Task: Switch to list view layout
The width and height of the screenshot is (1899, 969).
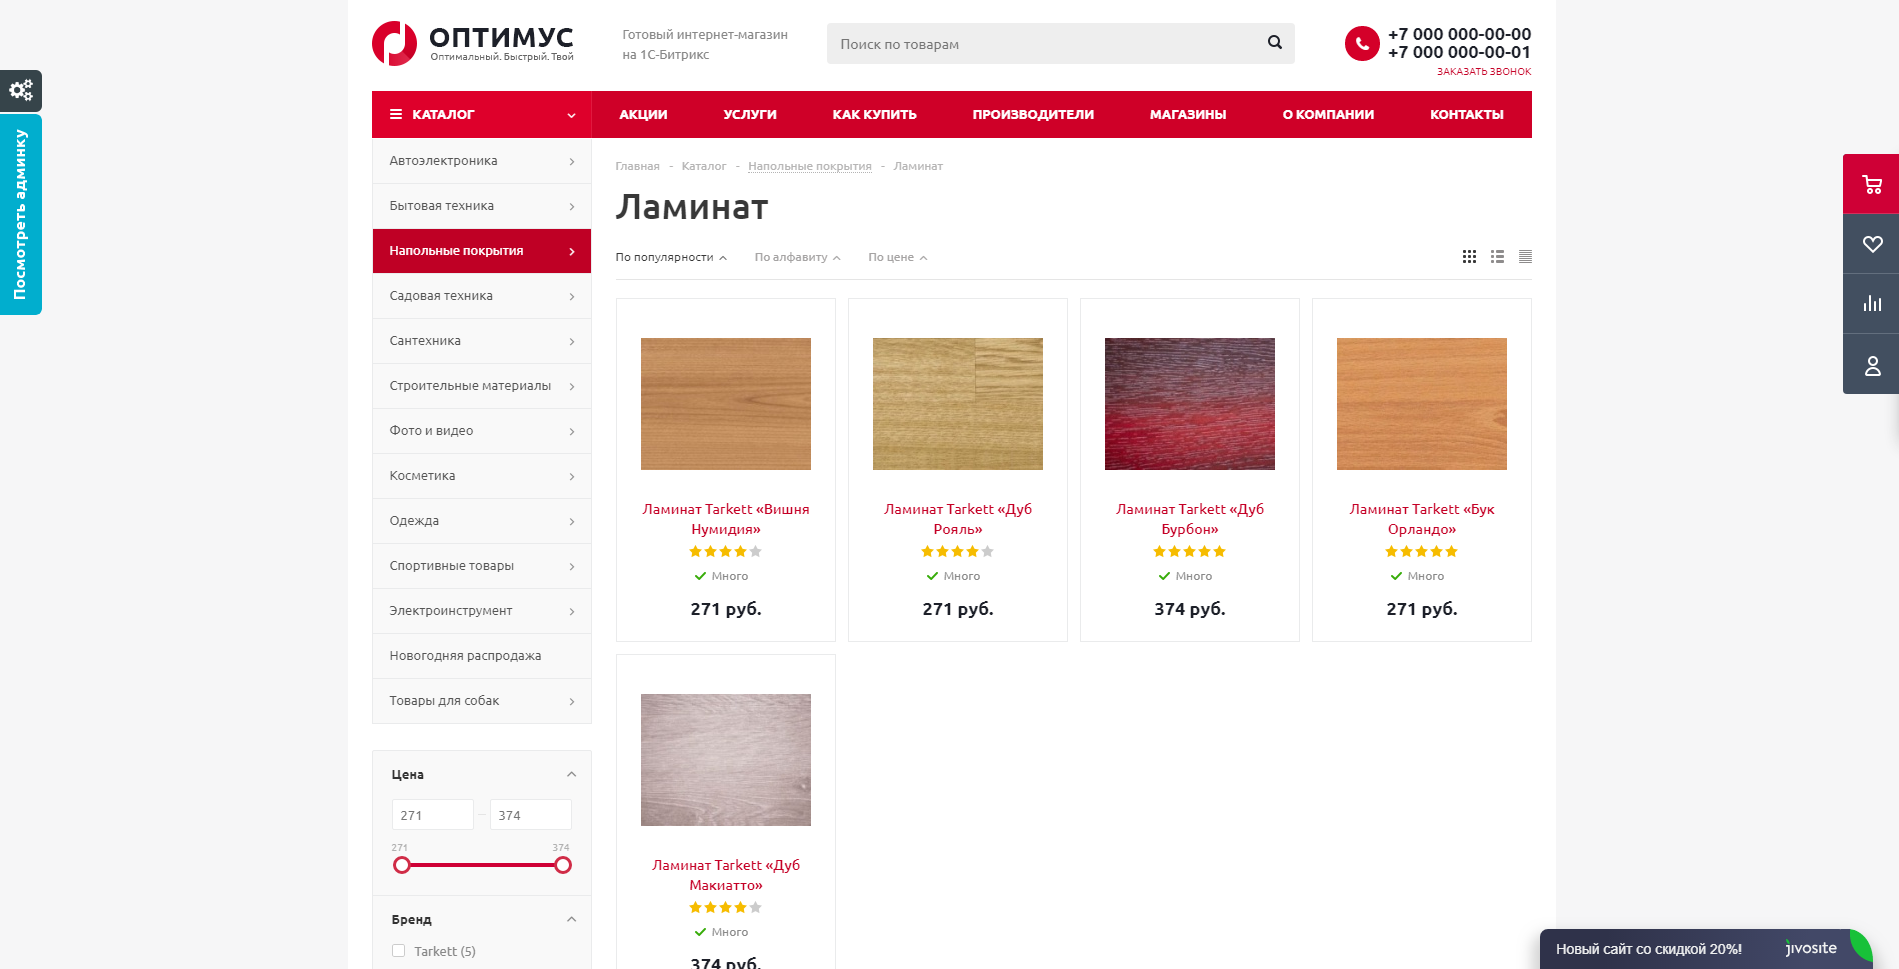Action: click(1497, 257)
